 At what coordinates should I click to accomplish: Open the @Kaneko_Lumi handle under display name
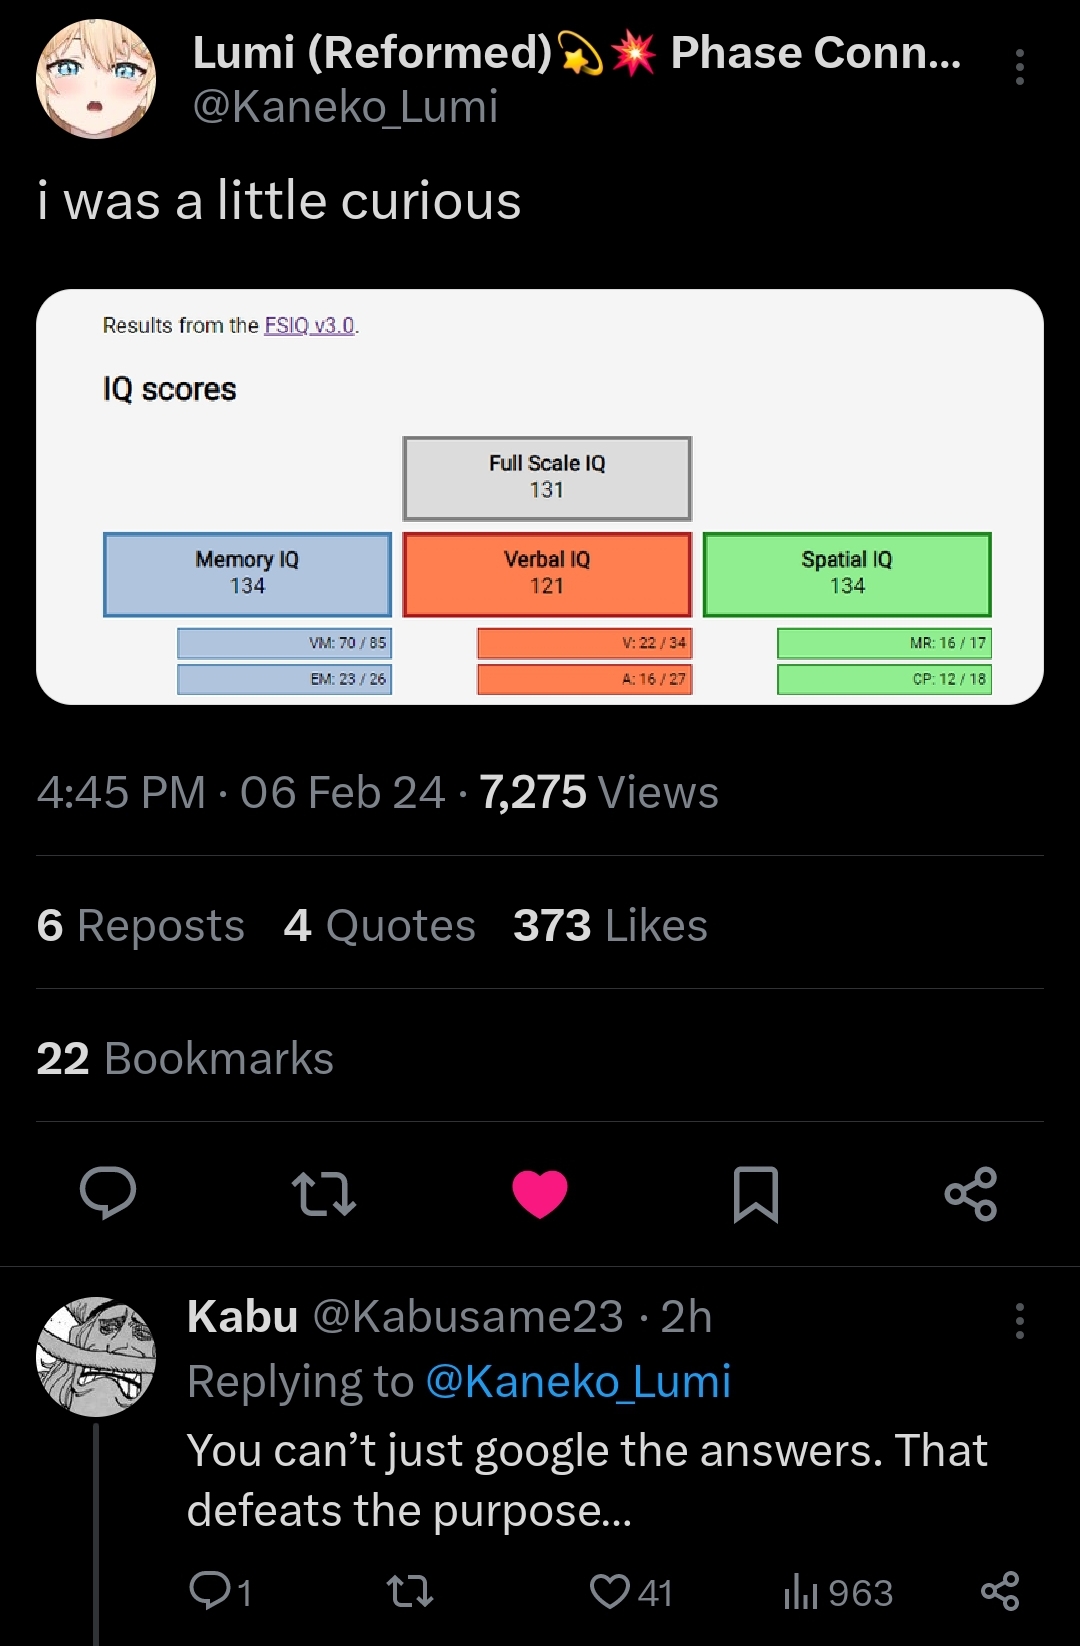[345, 107]
